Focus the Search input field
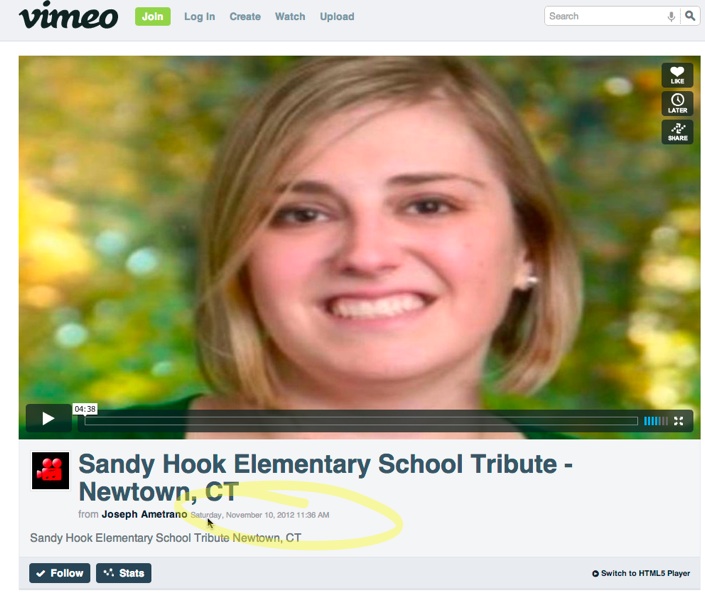The image size is (705, 596). click(x=605, y=16)
